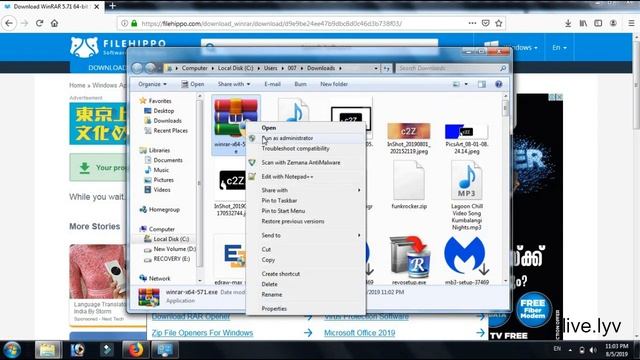640x360 pixels.
Task: Select the funkrocker.zip file
Action: (x=409, y=185)
